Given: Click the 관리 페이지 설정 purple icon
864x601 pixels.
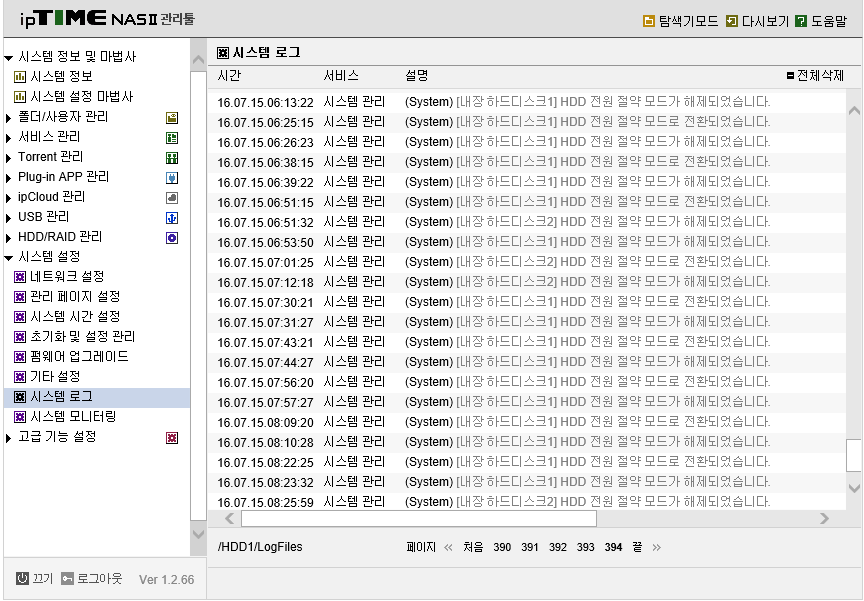Looking at the screenshot, I should [20, 297].
